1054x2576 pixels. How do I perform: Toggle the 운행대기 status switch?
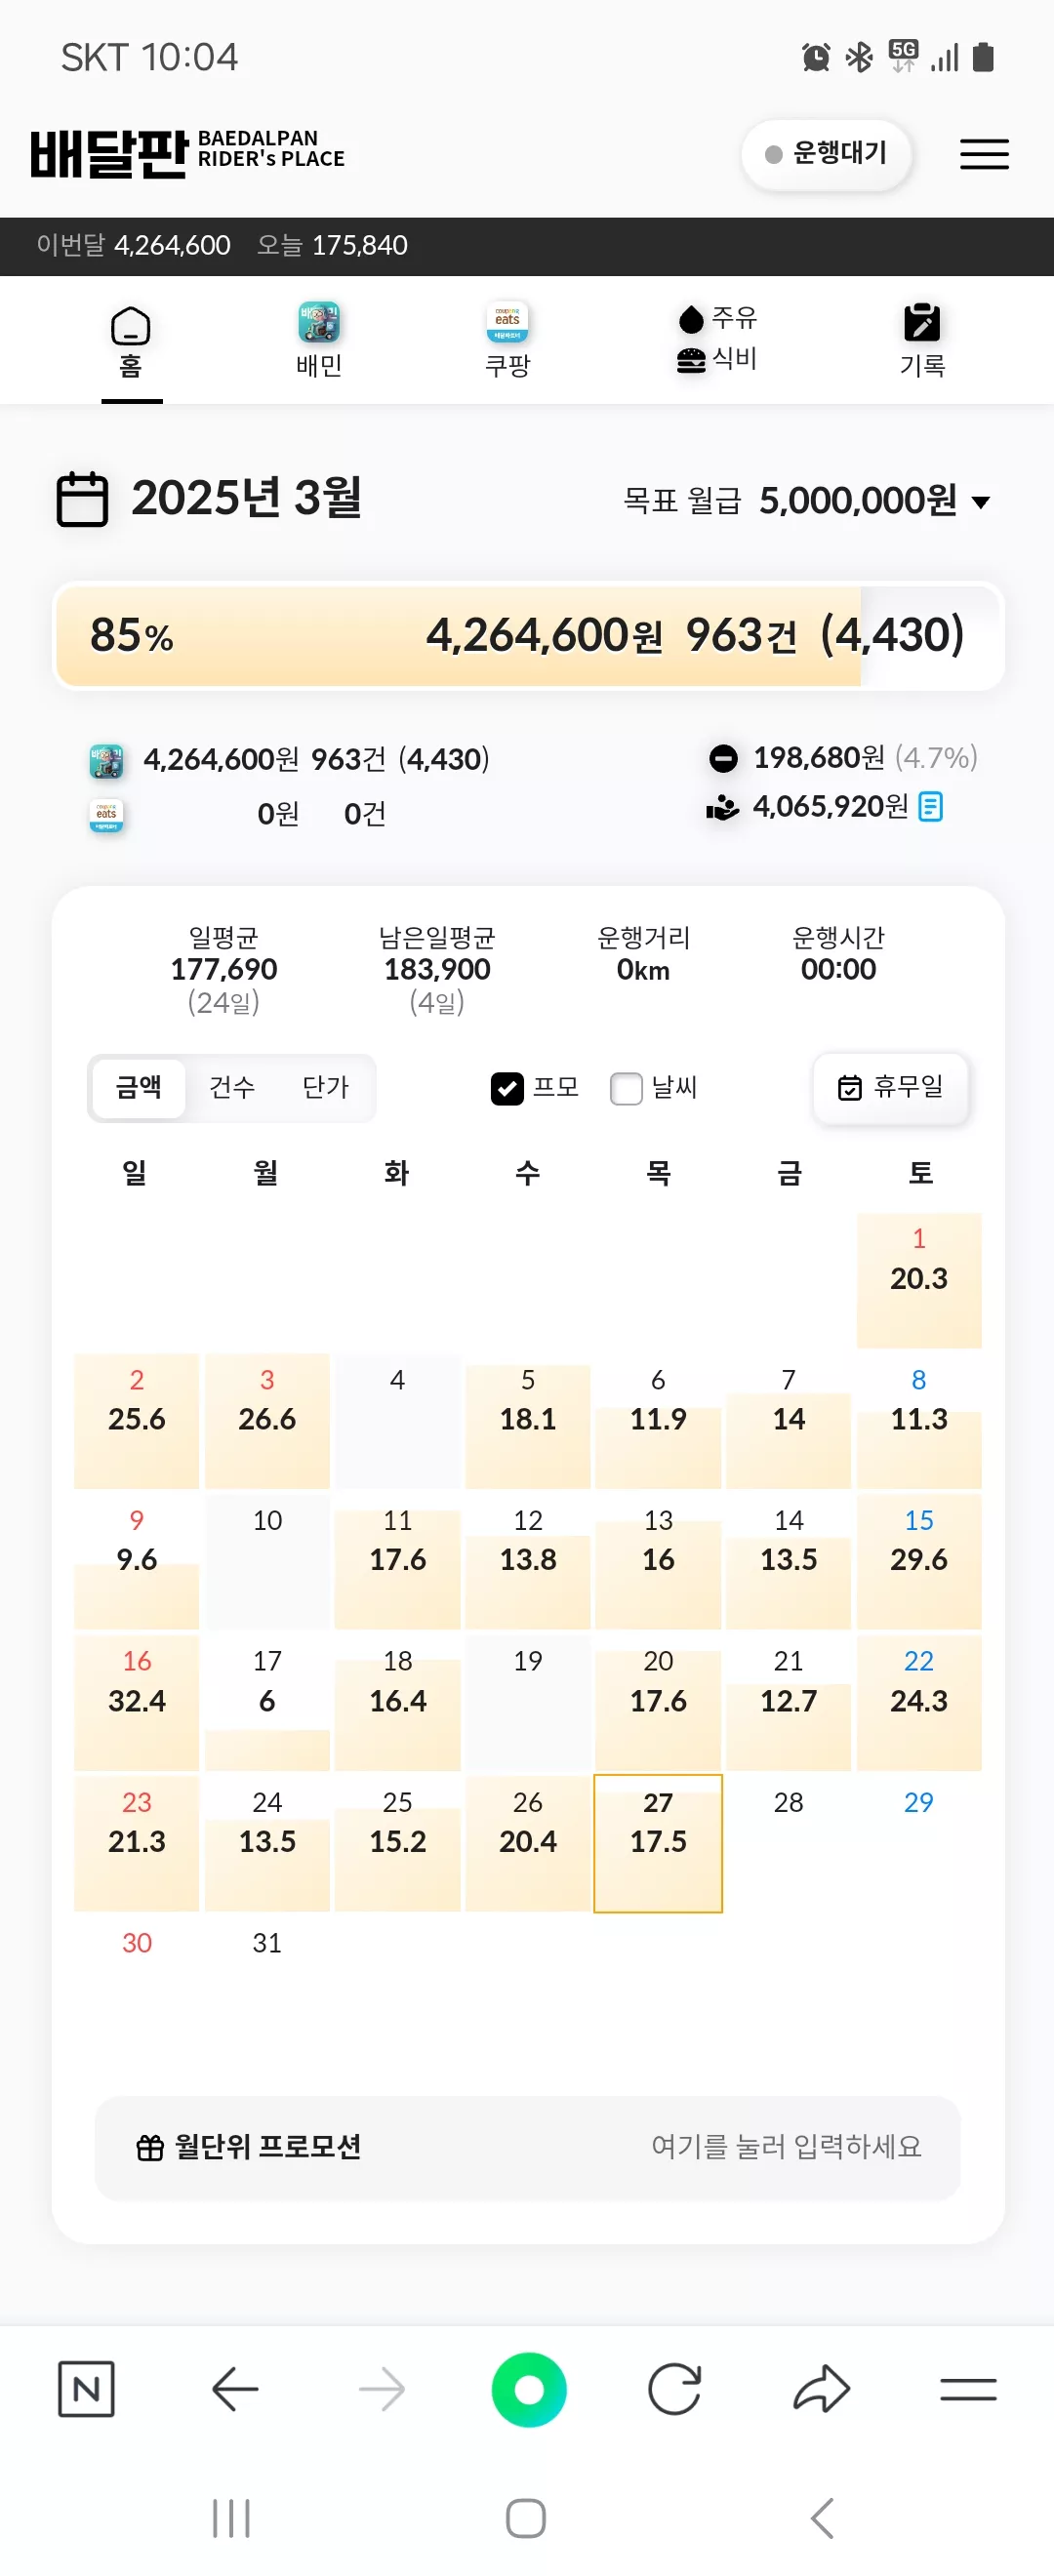click(826, 154)
